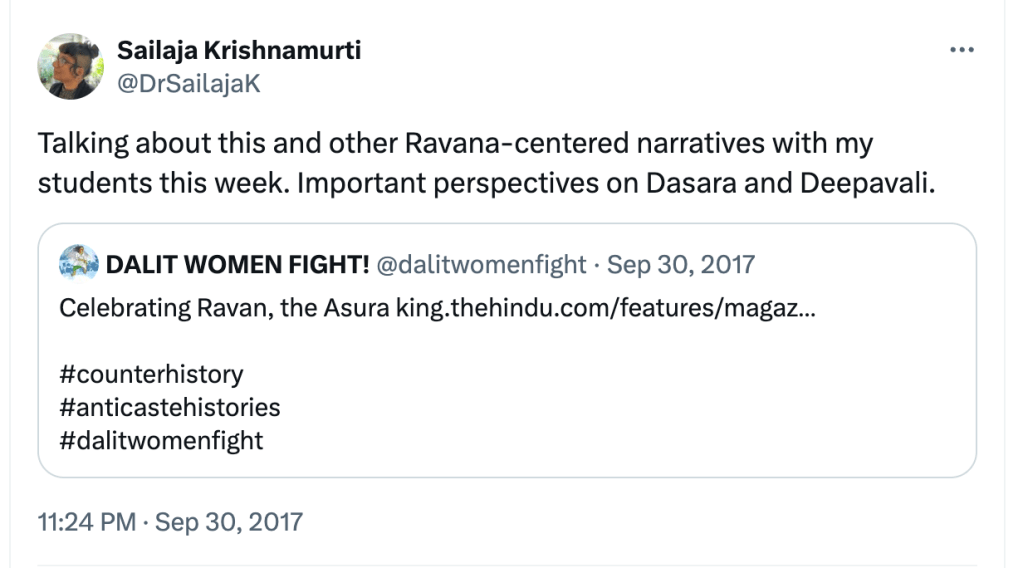Click the Sep 30, 2017 date beside 11:24 PM

[229, 521]
